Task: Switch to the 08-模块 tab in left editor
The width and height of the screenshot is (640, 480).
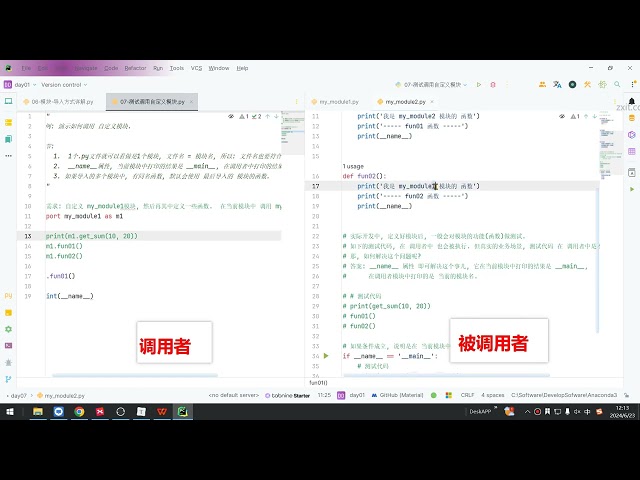Action: (59, 102)
